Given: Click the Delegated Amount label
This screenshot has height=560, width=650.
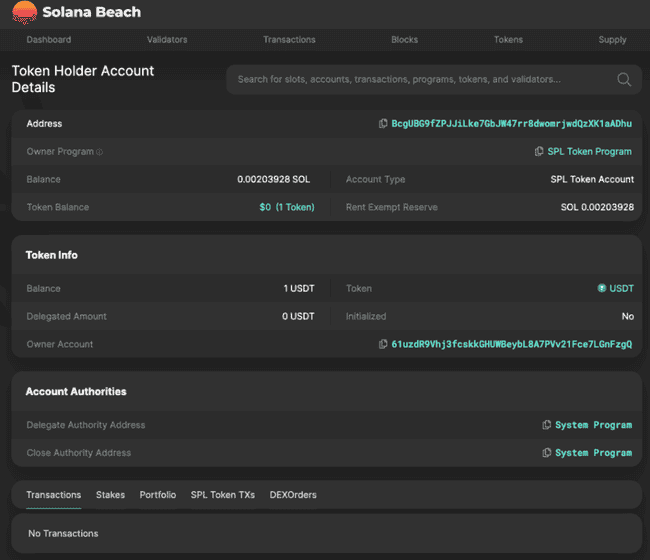Looking at the screenshot, I should pos(67,316).
